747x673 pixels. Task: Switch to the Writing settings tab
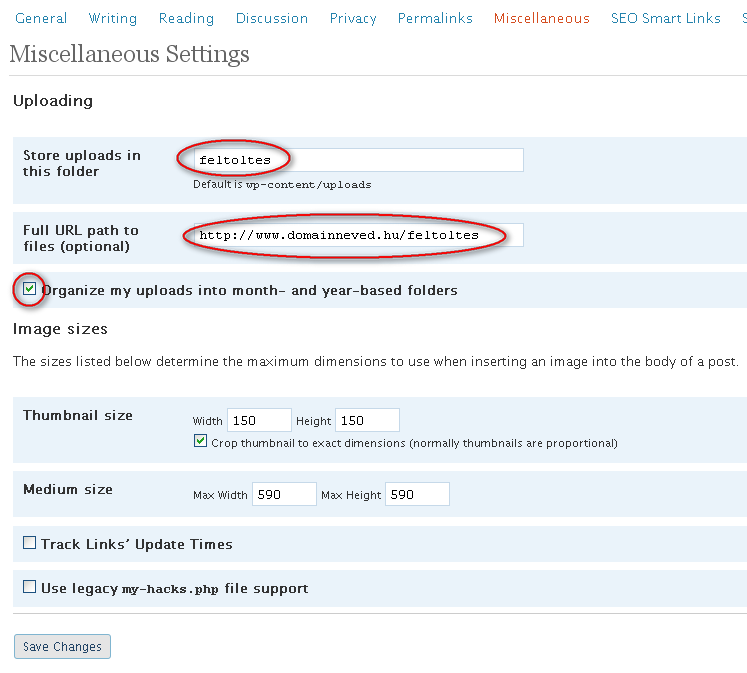pos(113,18)
